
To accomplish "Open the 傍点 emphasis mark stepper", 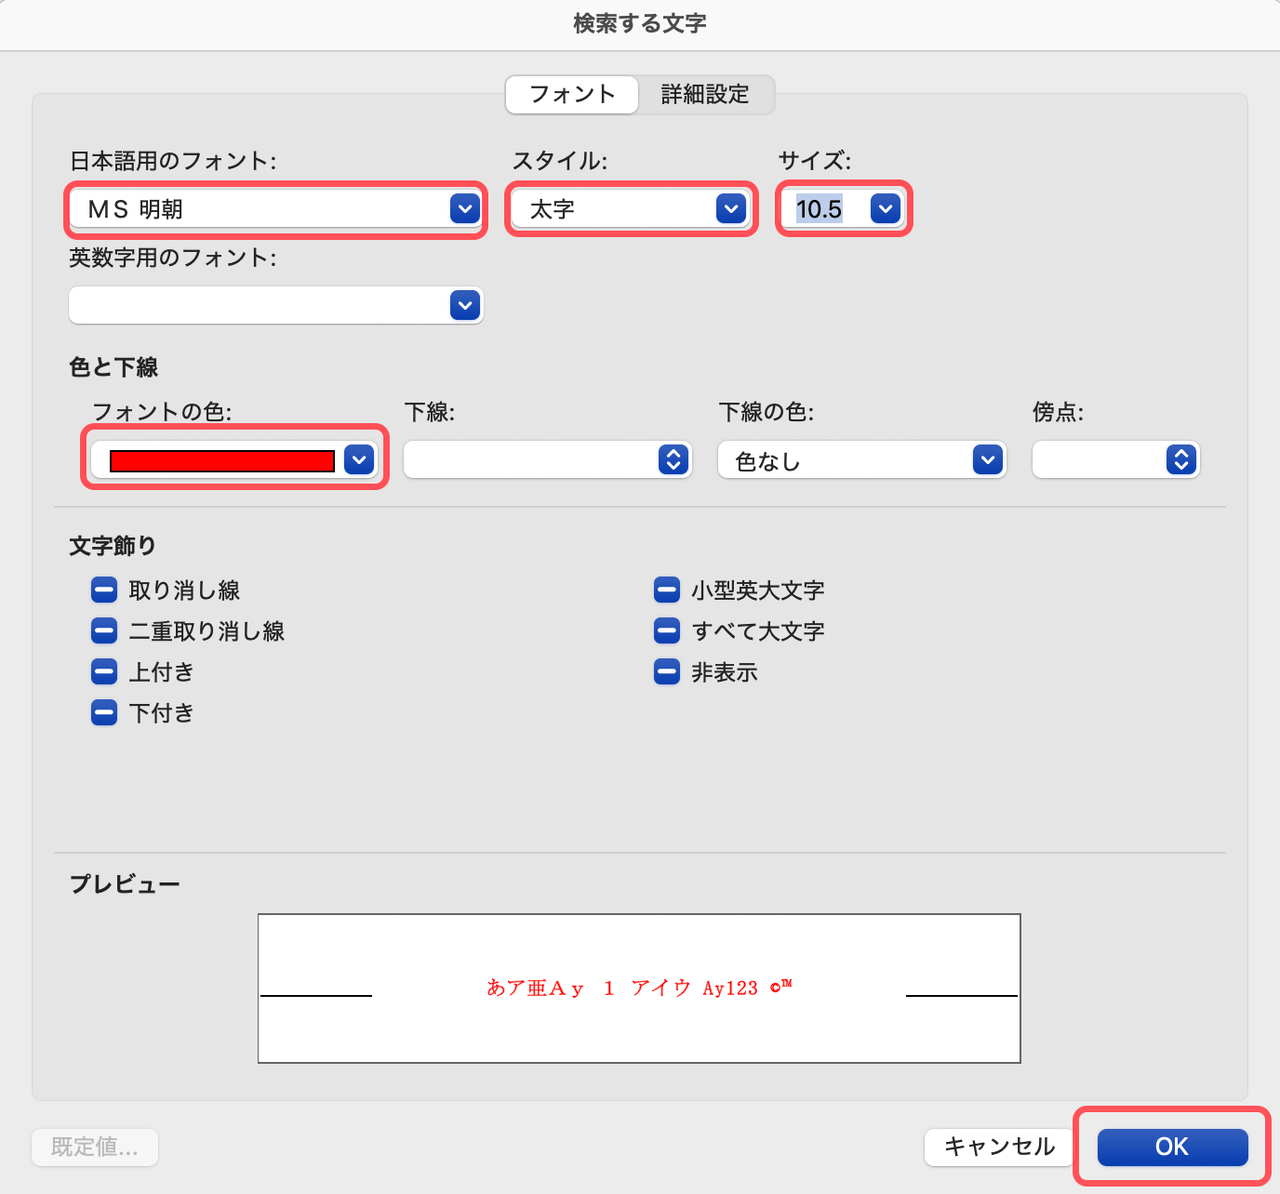I will click(x=1181, y=460).
